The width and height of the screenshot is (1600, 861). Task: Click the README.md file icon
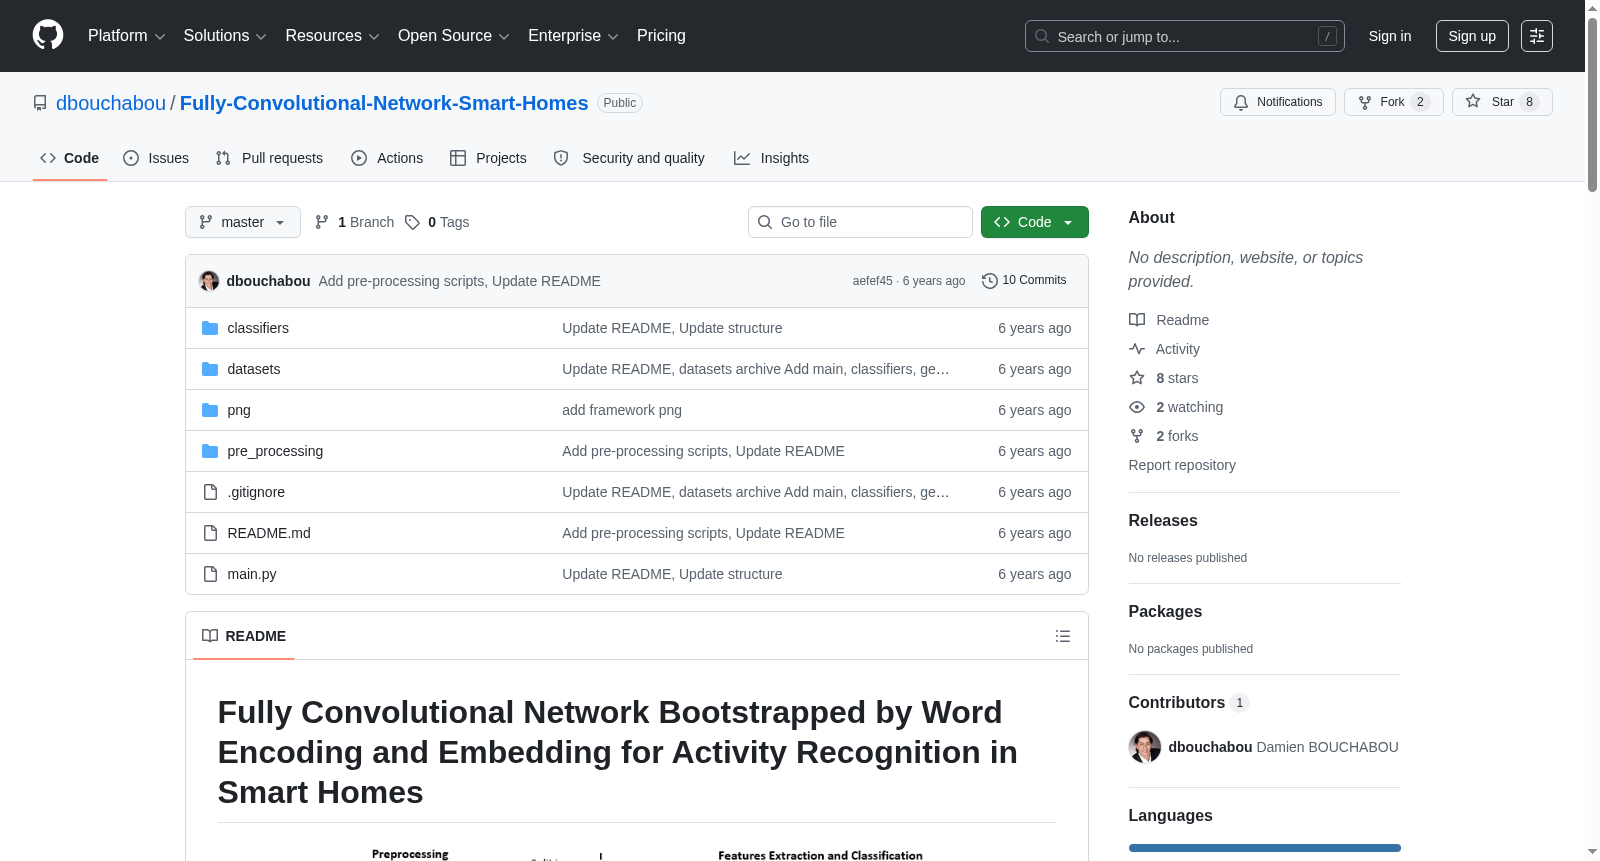coord(210,533)
